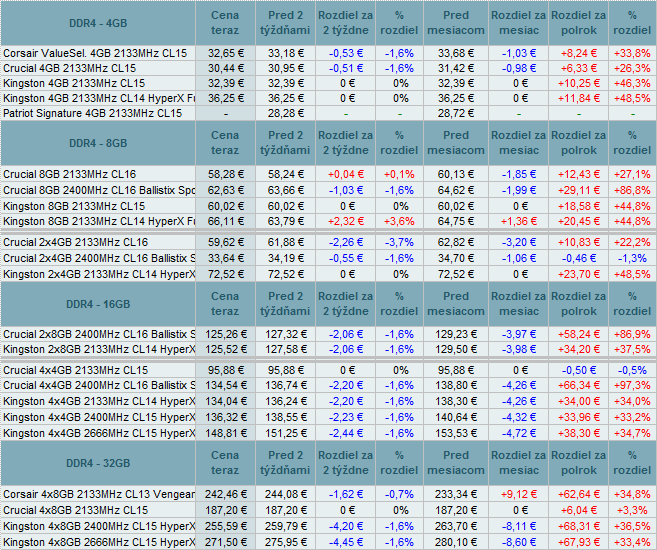The width and height of the screenshot is (657, 550).
Task: Select the +46,3% percent difference cell
Action: tap(632, 83)
